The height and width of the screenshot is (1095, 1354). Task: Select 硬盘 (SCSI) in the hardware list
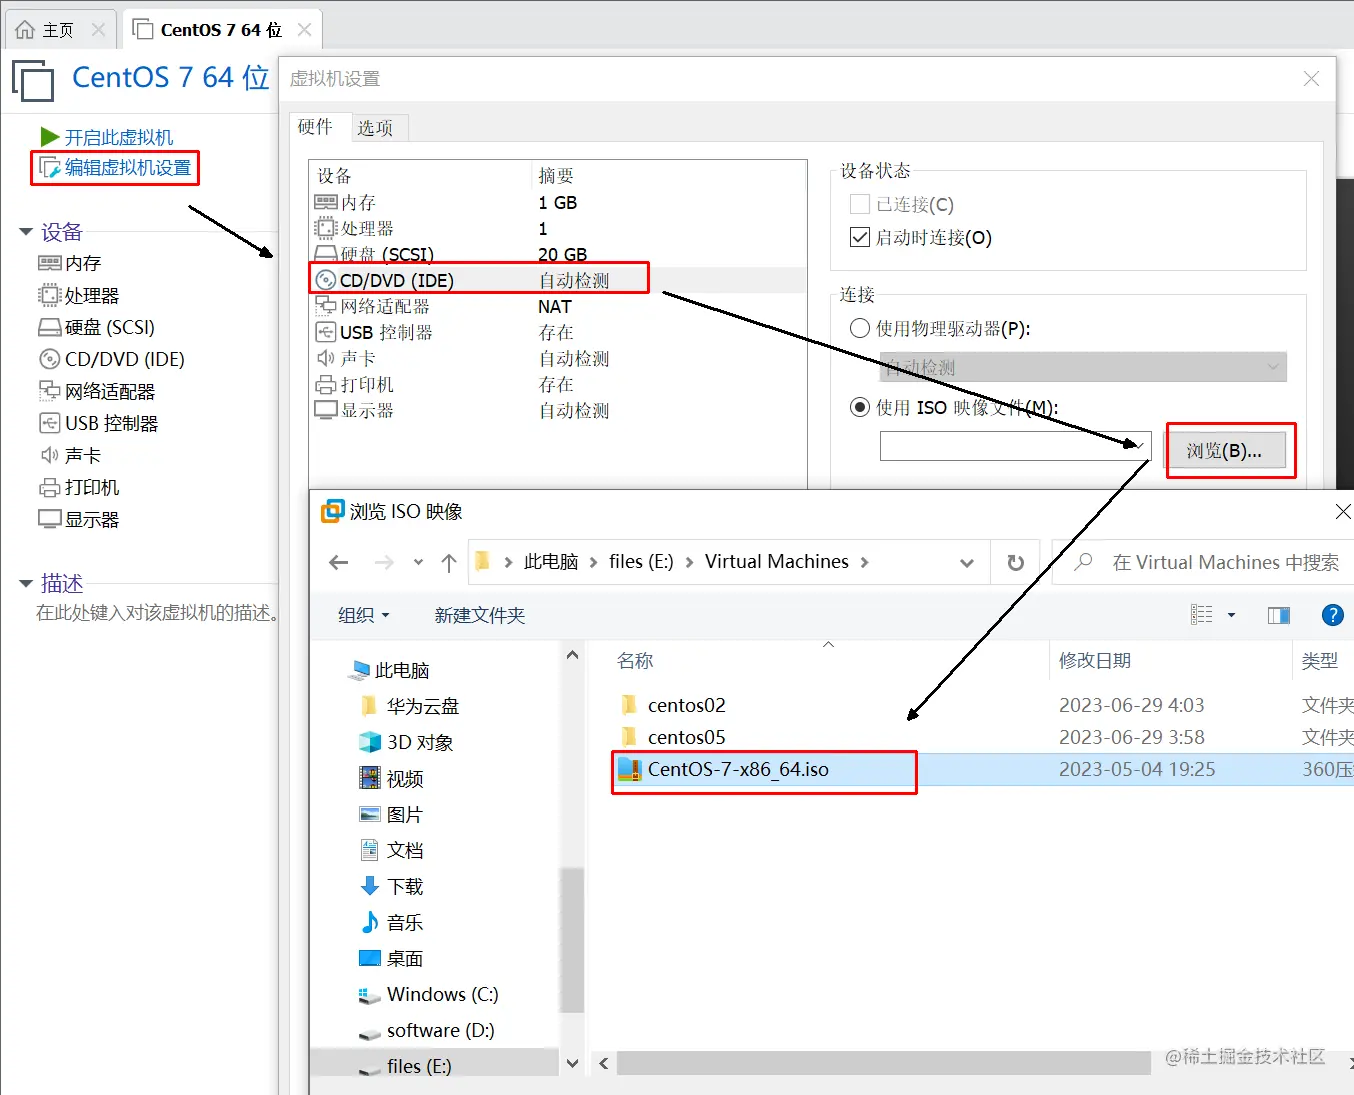pyautogui.click(x=558, y=254)
